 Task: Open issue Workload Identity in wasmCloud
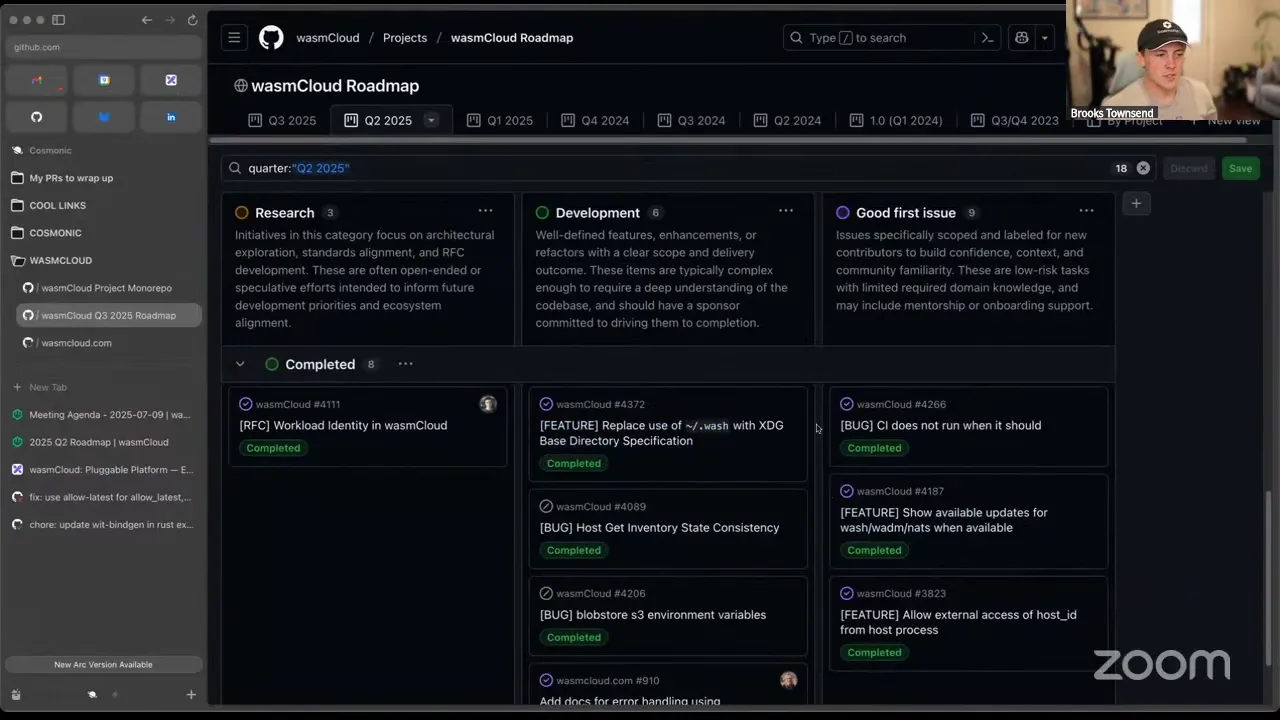pyautogui.click(x=343, y=425)
